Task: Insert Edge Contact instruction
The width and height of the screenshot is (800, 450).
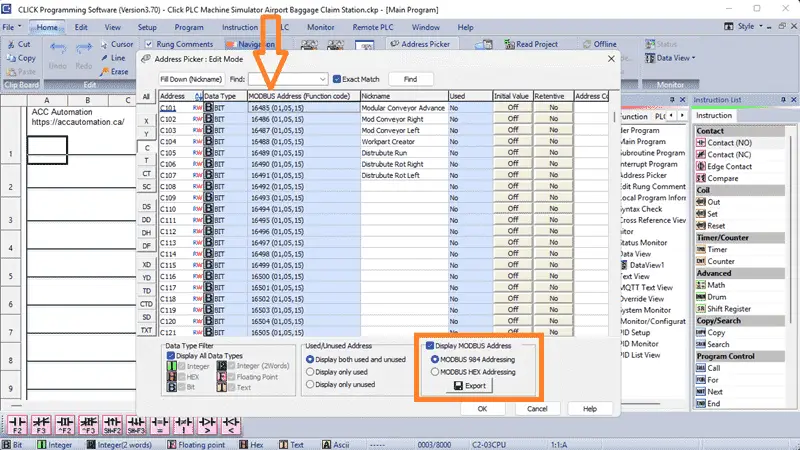Action: point(724,166)
